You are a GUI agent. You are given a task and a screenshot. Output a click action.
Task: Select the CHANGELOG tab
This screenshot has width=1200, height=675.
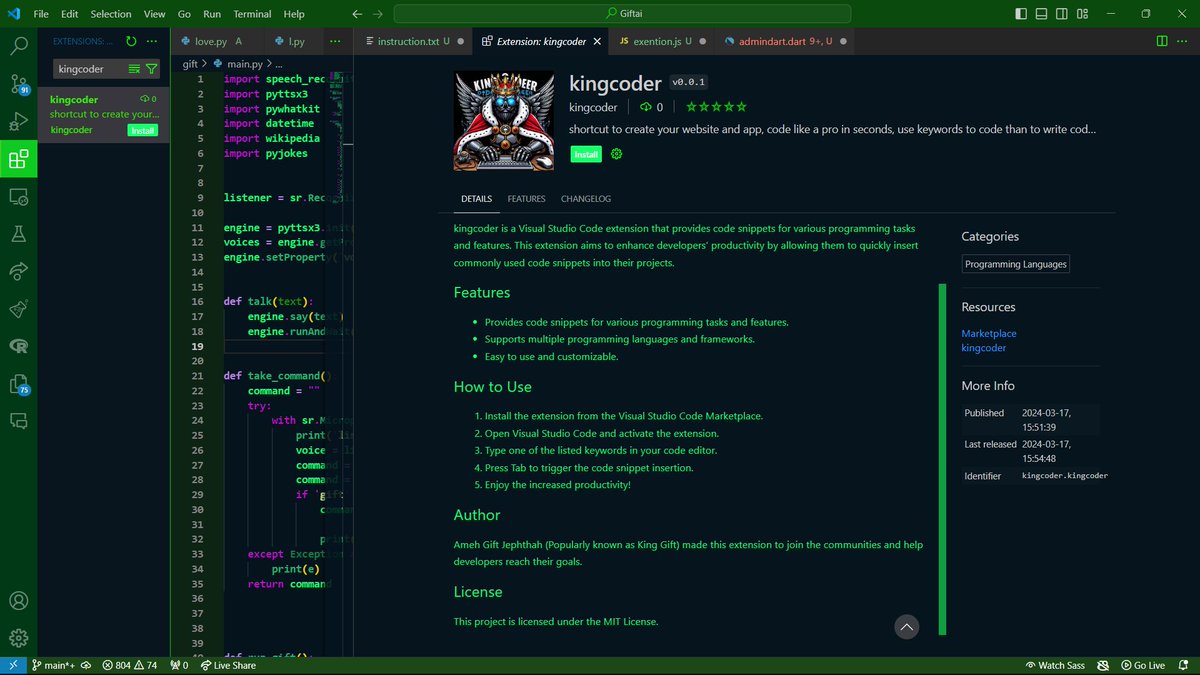coord(586,199)
